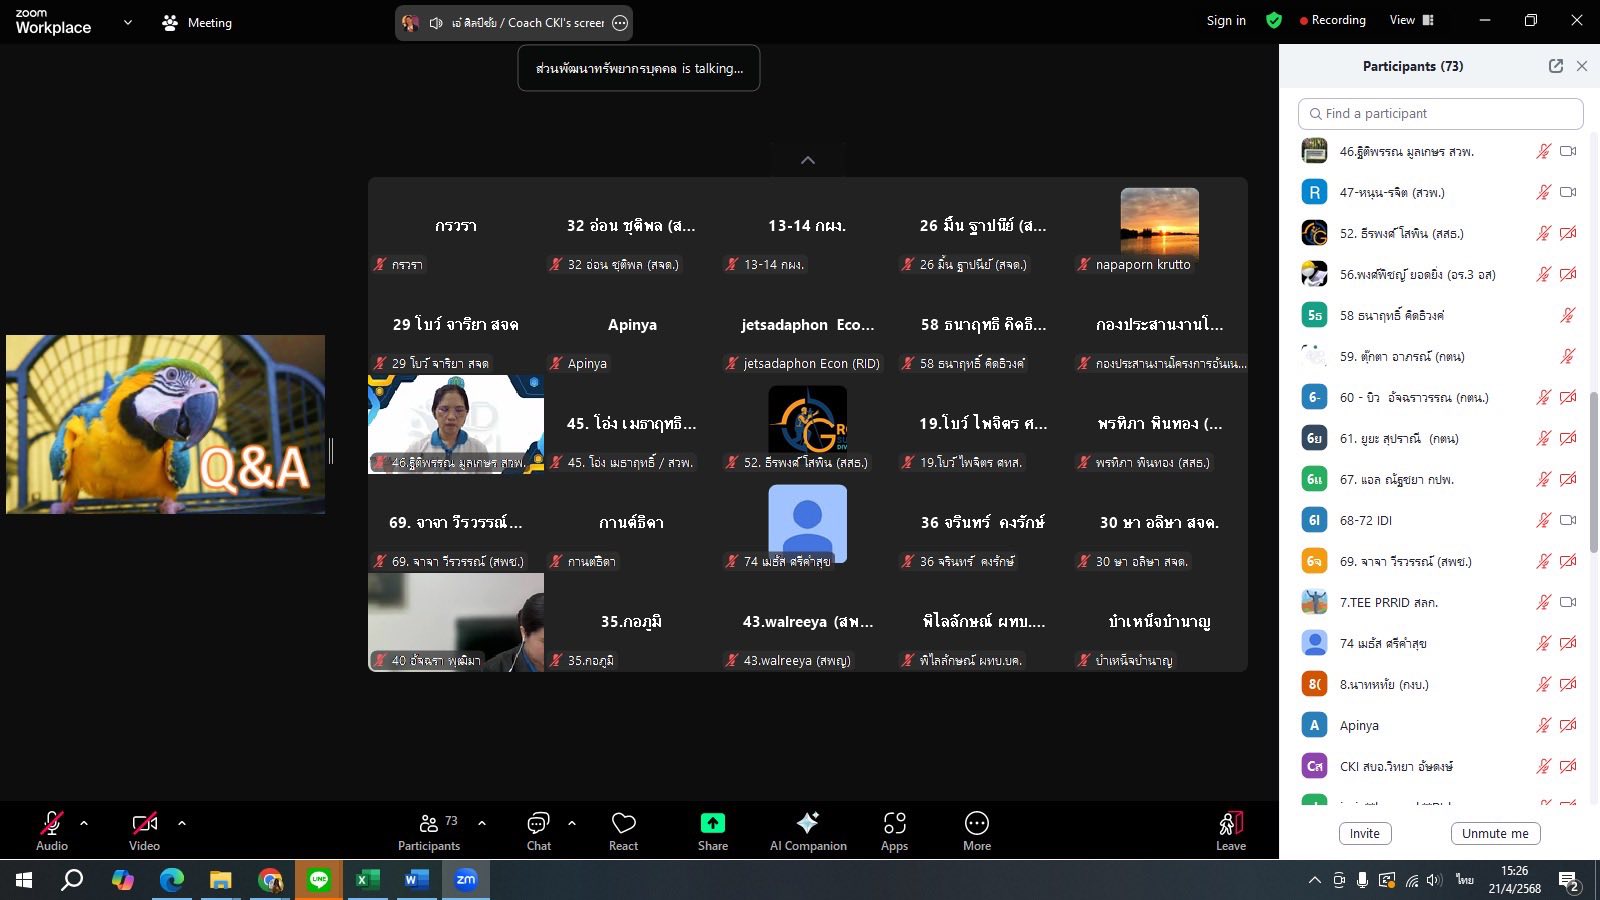Expand video options arrow next to Video
The width and height of the screenshot is (1600, 900).
[x=182, y=823]
